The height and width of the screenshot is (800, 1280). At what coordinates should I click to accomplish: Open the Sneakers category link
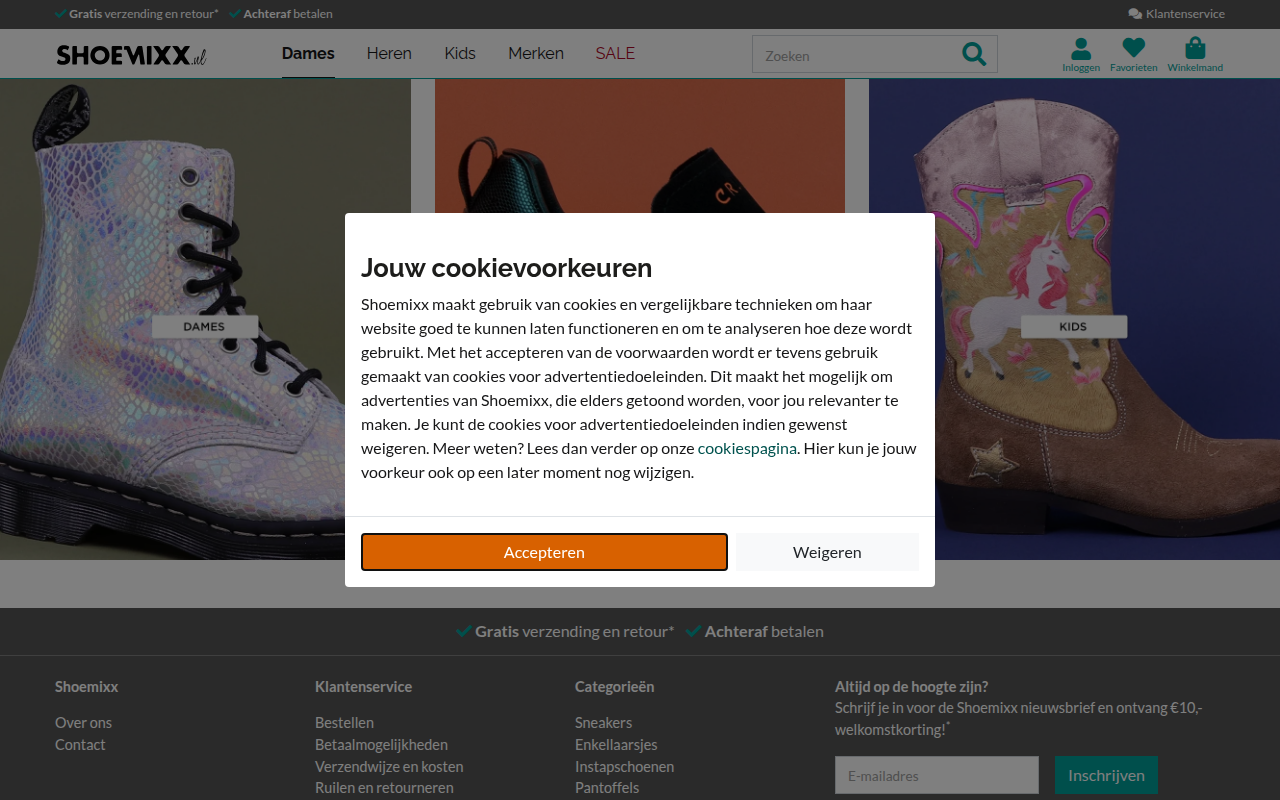603,722
